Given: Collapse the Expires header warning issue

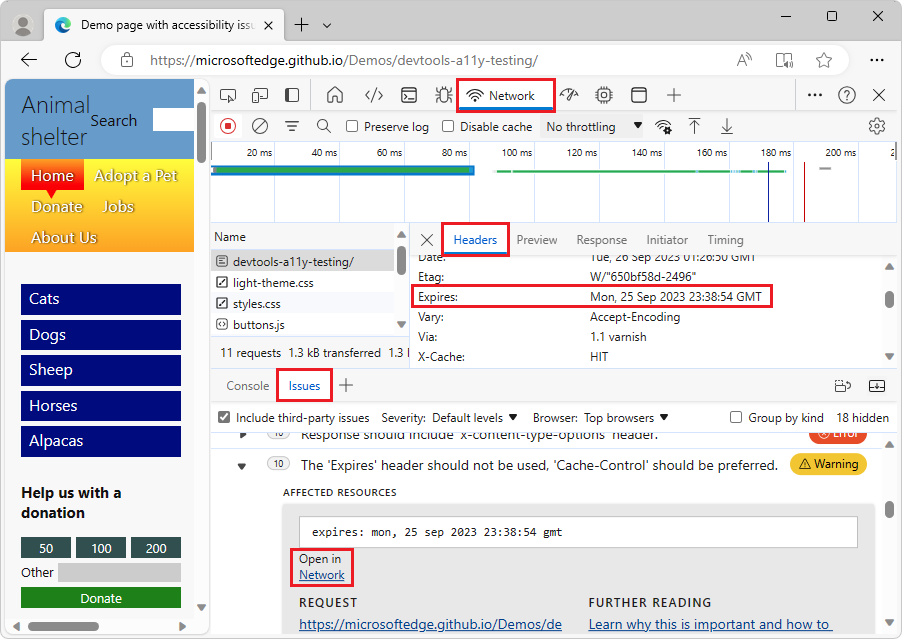Looking at the screenshot, I should point(240,465).
